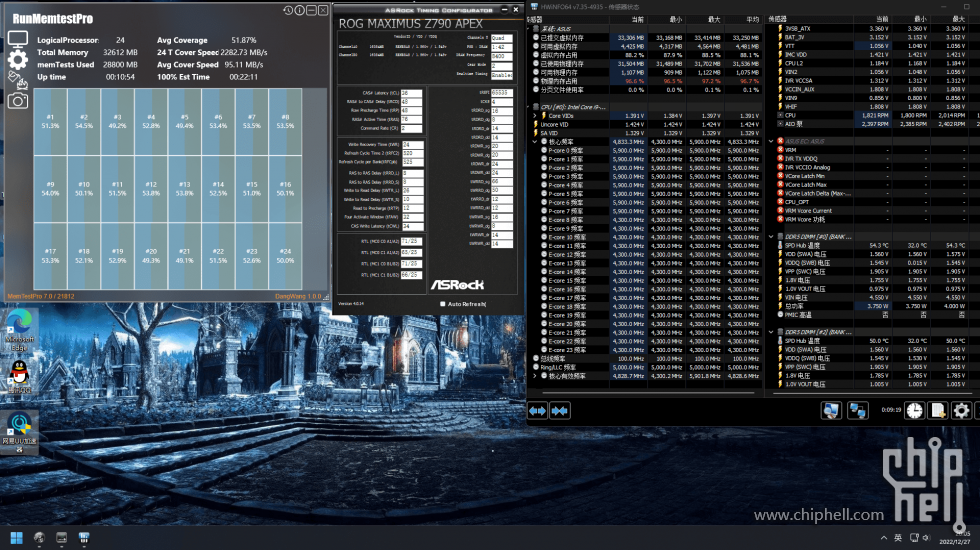Screen dimensions: 980x550
Task: Collapse sensor columns with inward arrows button
Action: [560, 411]
